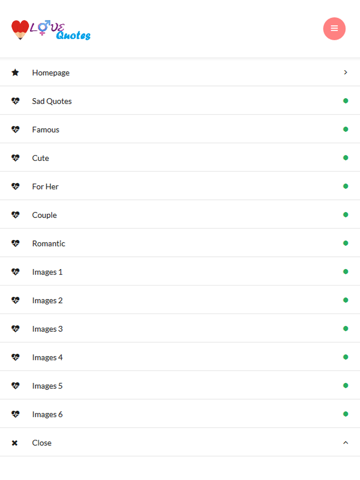Click the green dot on Images 5 row
Screen dimensions: 360x480
tap(346, 386)
